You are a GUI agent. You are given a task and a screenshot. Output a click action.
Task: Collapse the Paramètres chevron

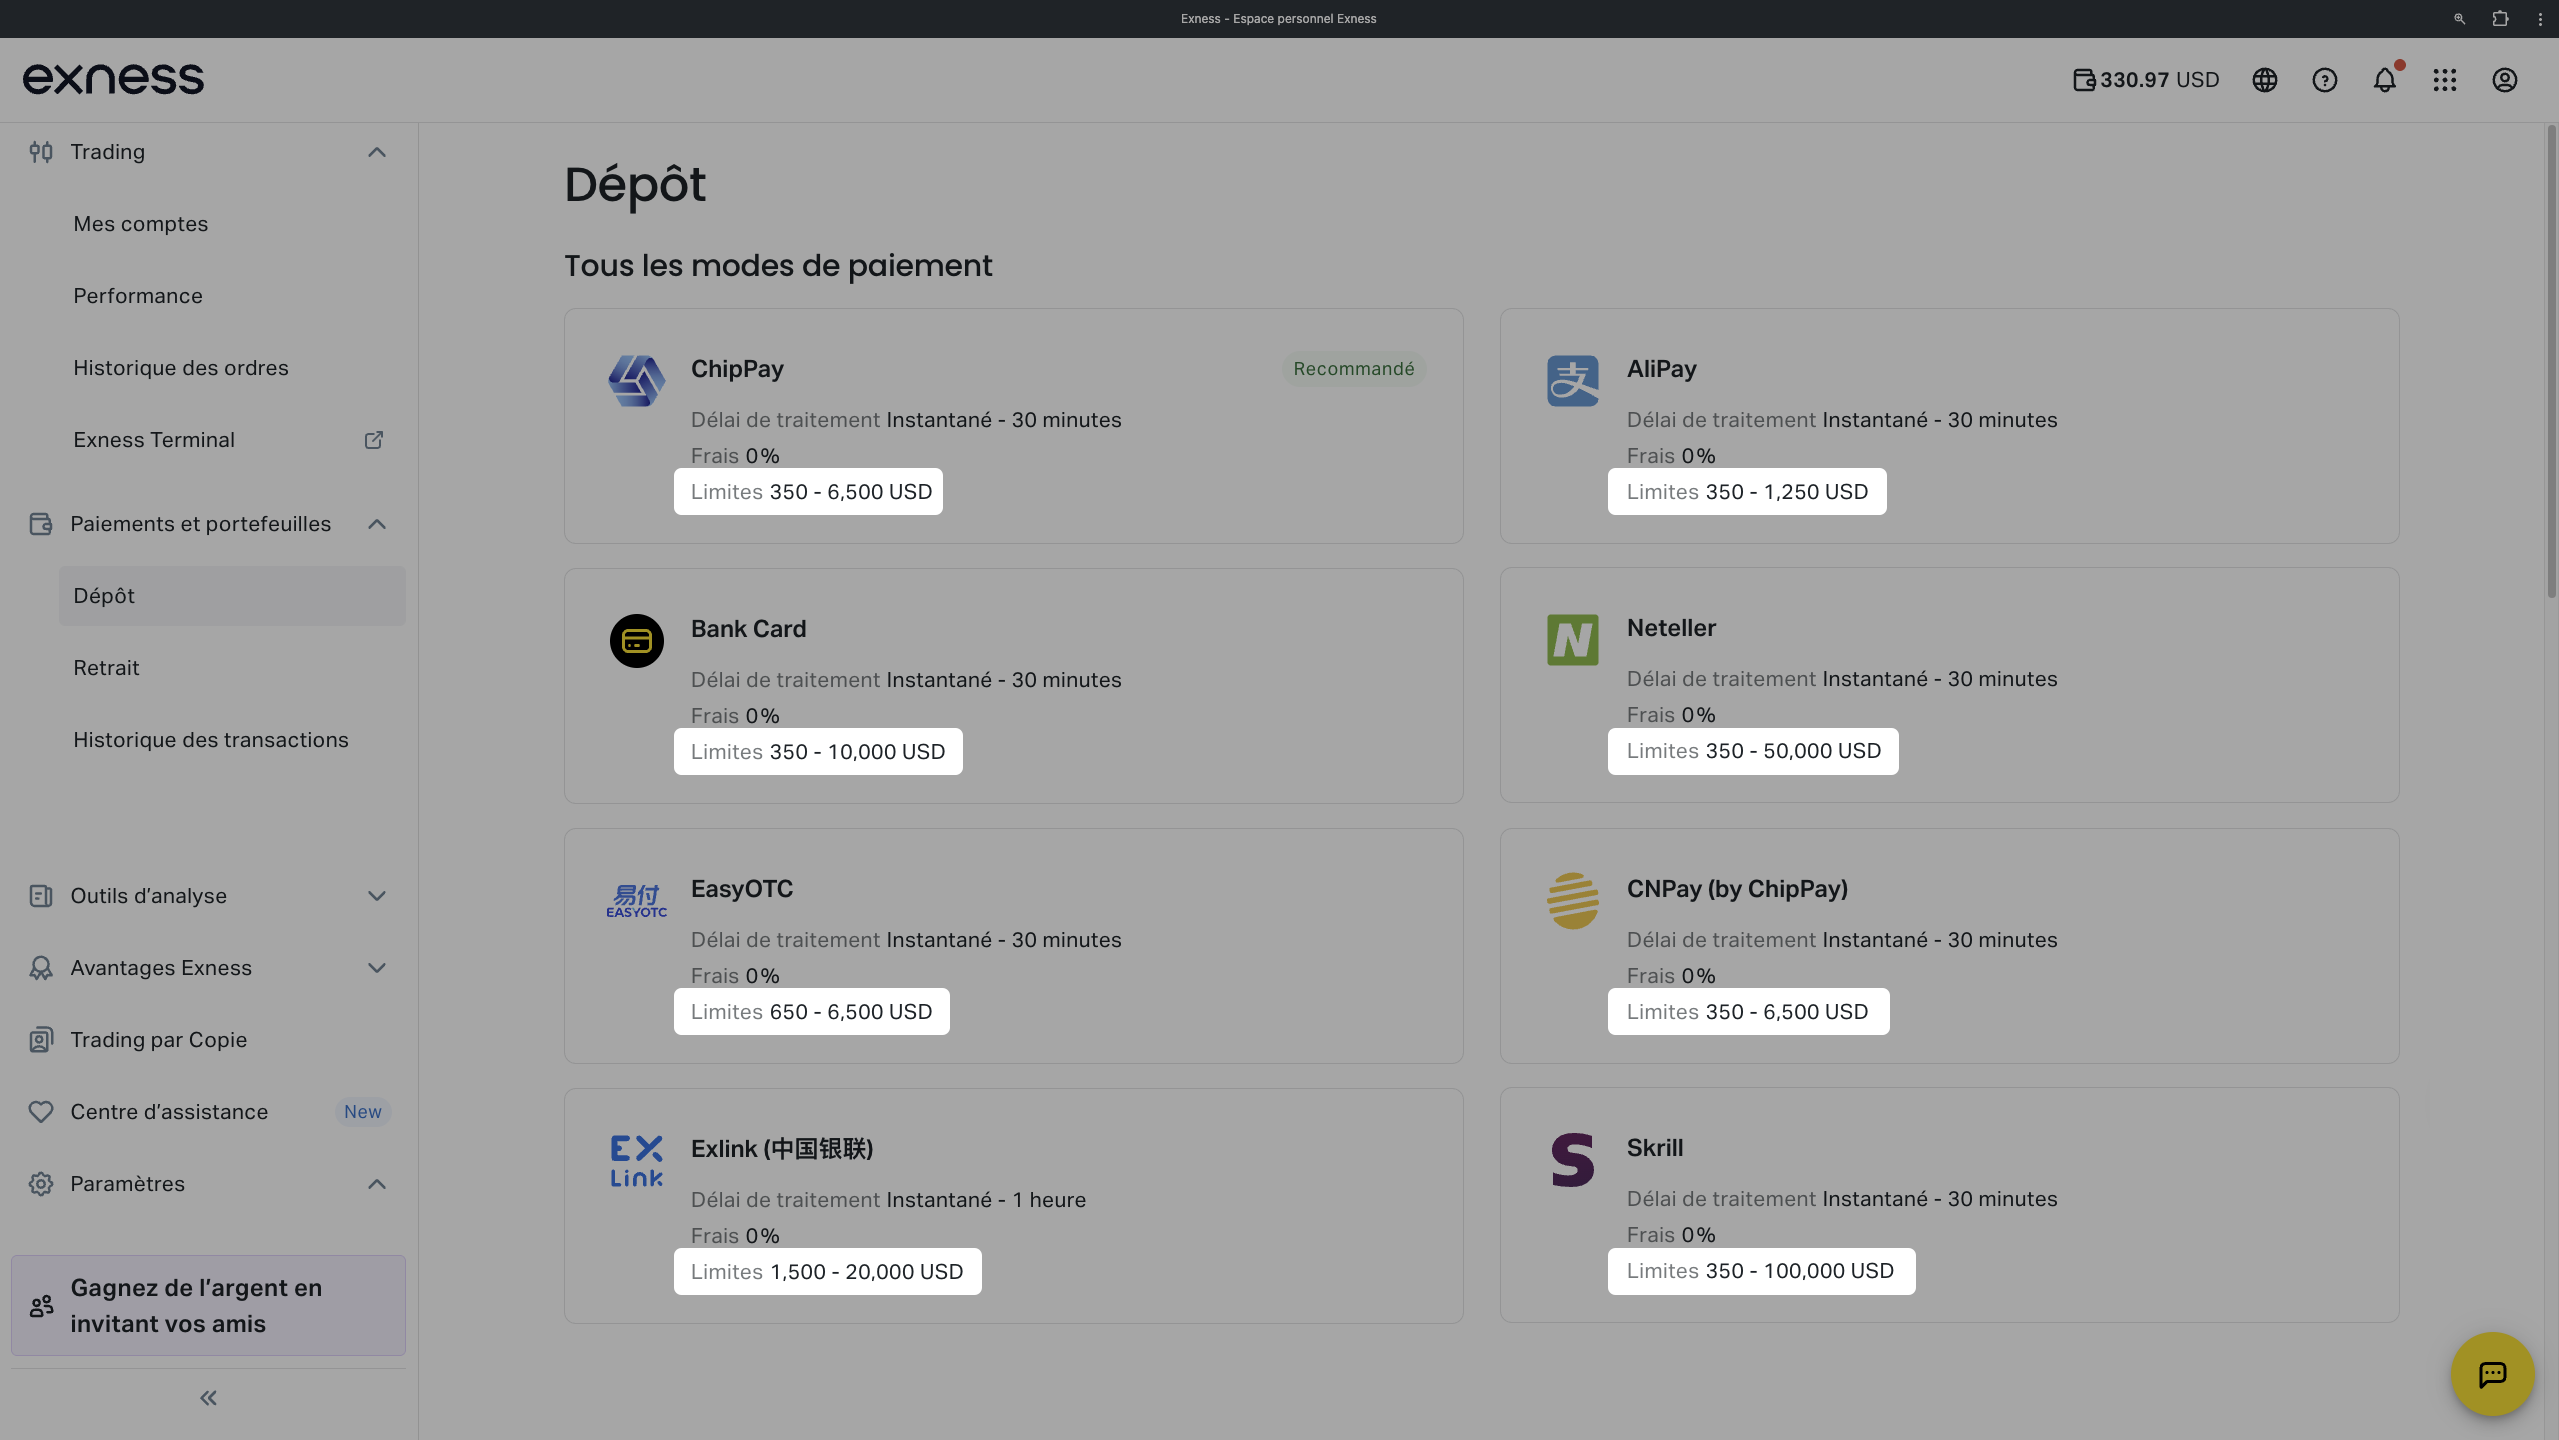click(x=377, y=1184)
